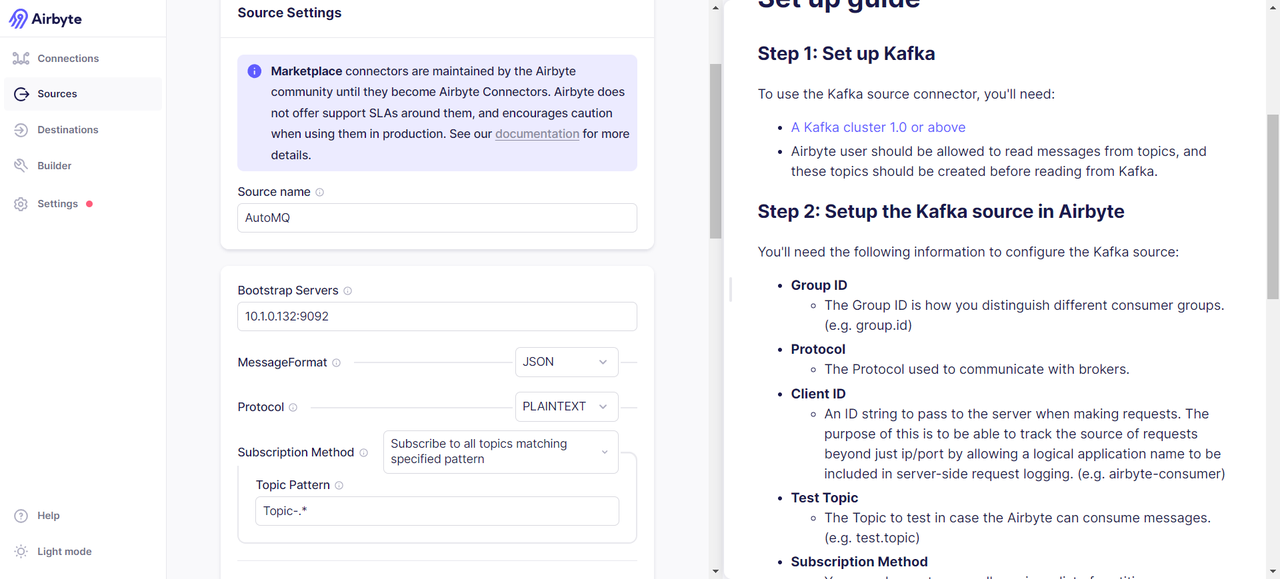
Task: Expand the Protocol PLAINTEXT dropdown
Action: tap(566, 407)
